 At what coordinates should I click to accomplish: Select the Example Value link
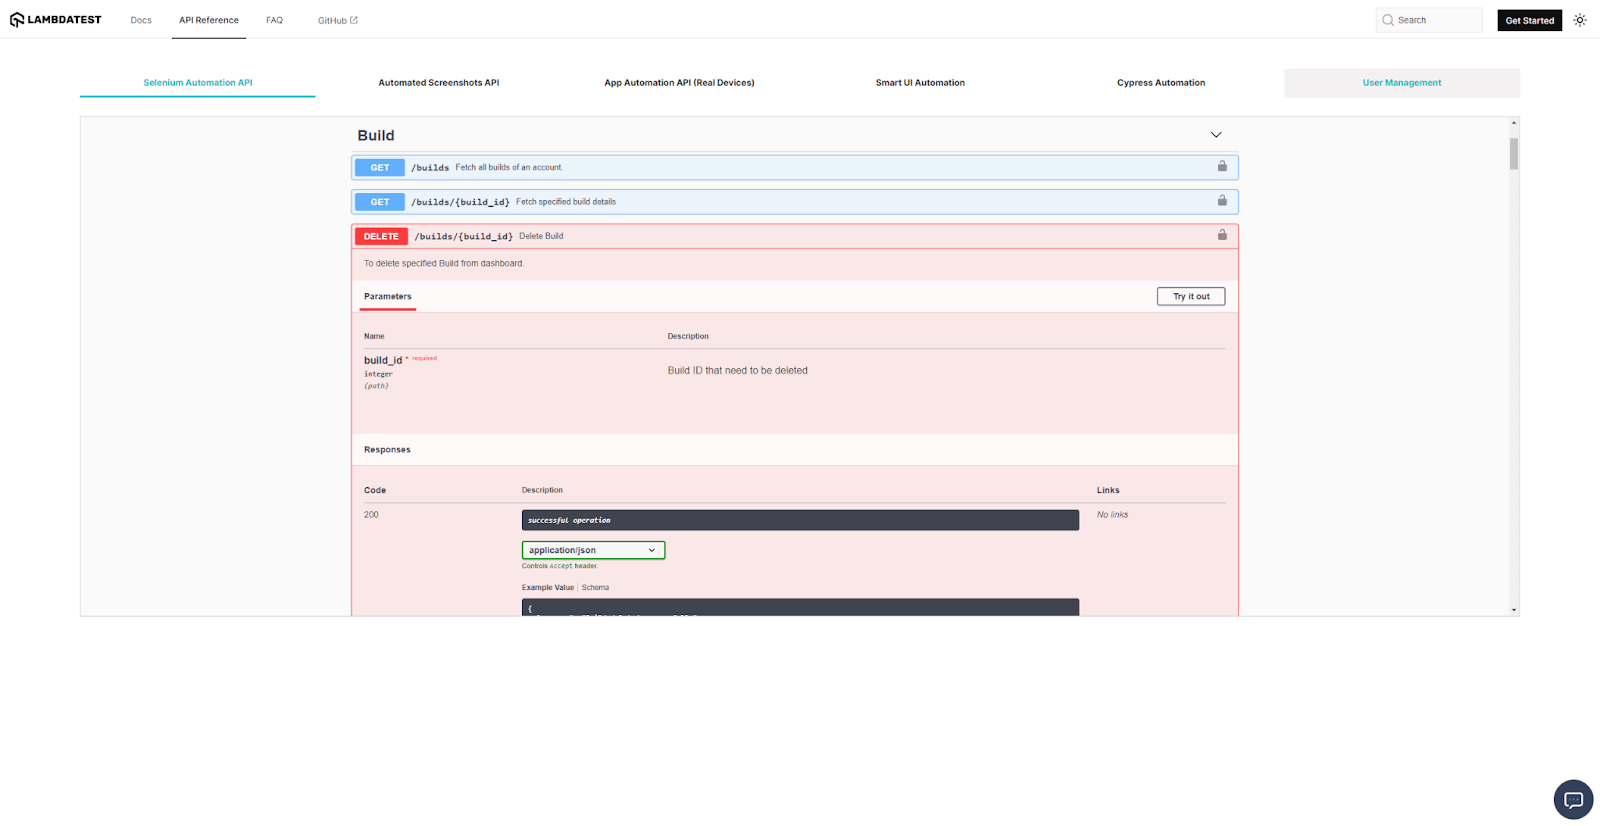[x=548, y=588]
